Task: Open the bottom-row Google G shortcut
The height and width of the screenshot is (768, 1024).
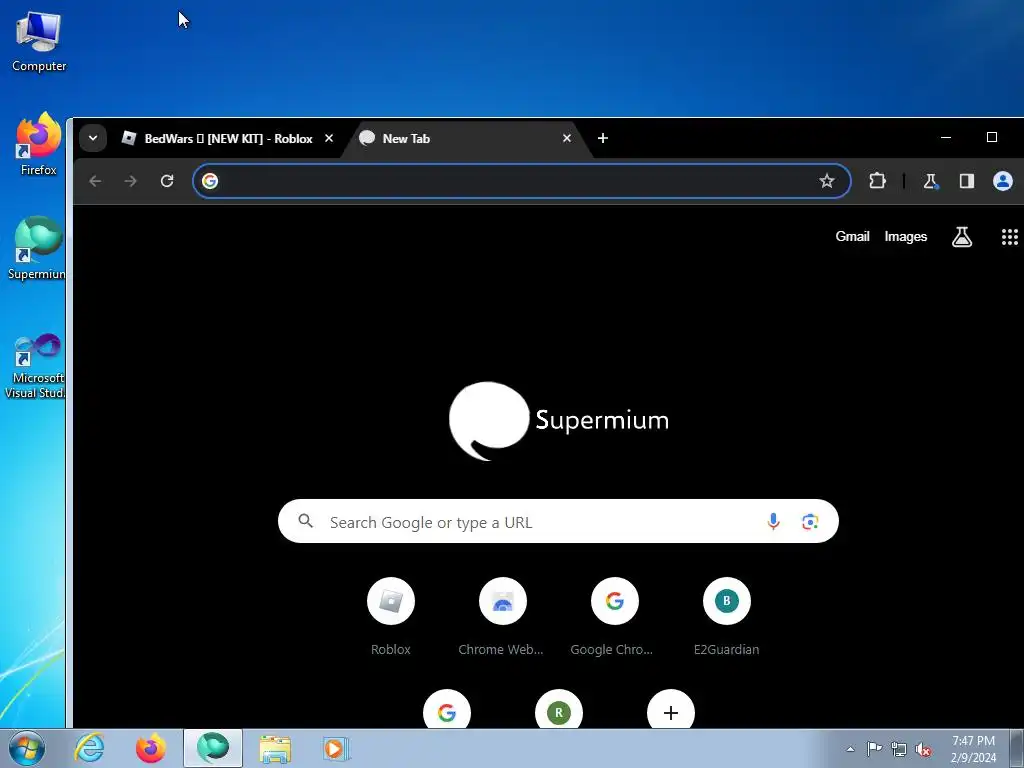Action: coord(447,711)
